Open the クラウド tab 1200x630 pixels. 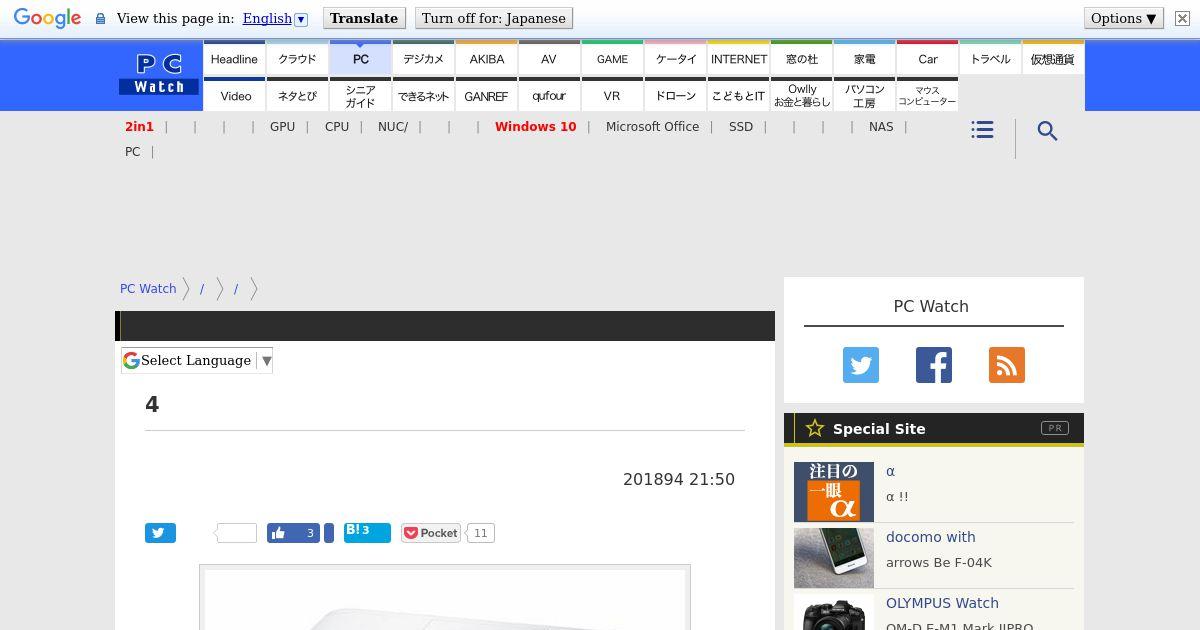coord(297,59)
